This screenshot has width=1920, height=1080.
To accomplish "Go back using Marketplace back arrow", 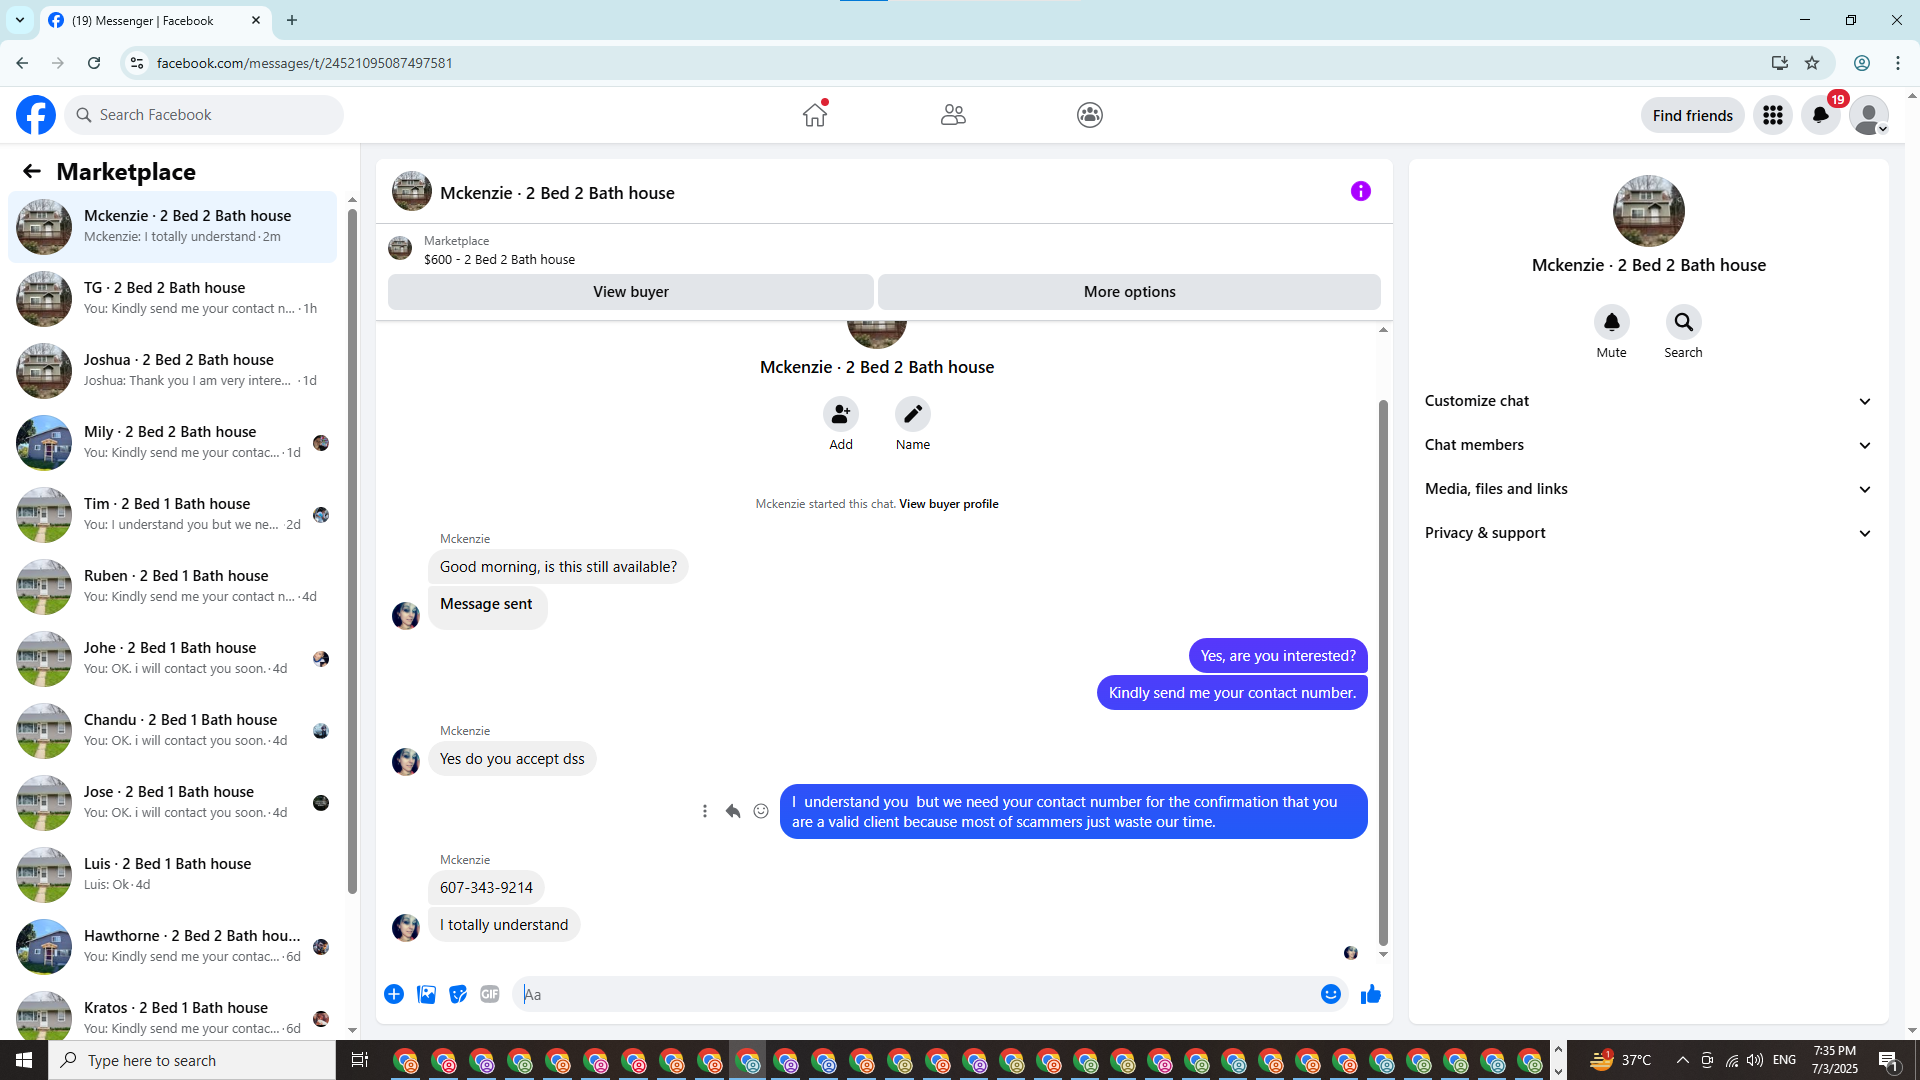I will [32, 172].
